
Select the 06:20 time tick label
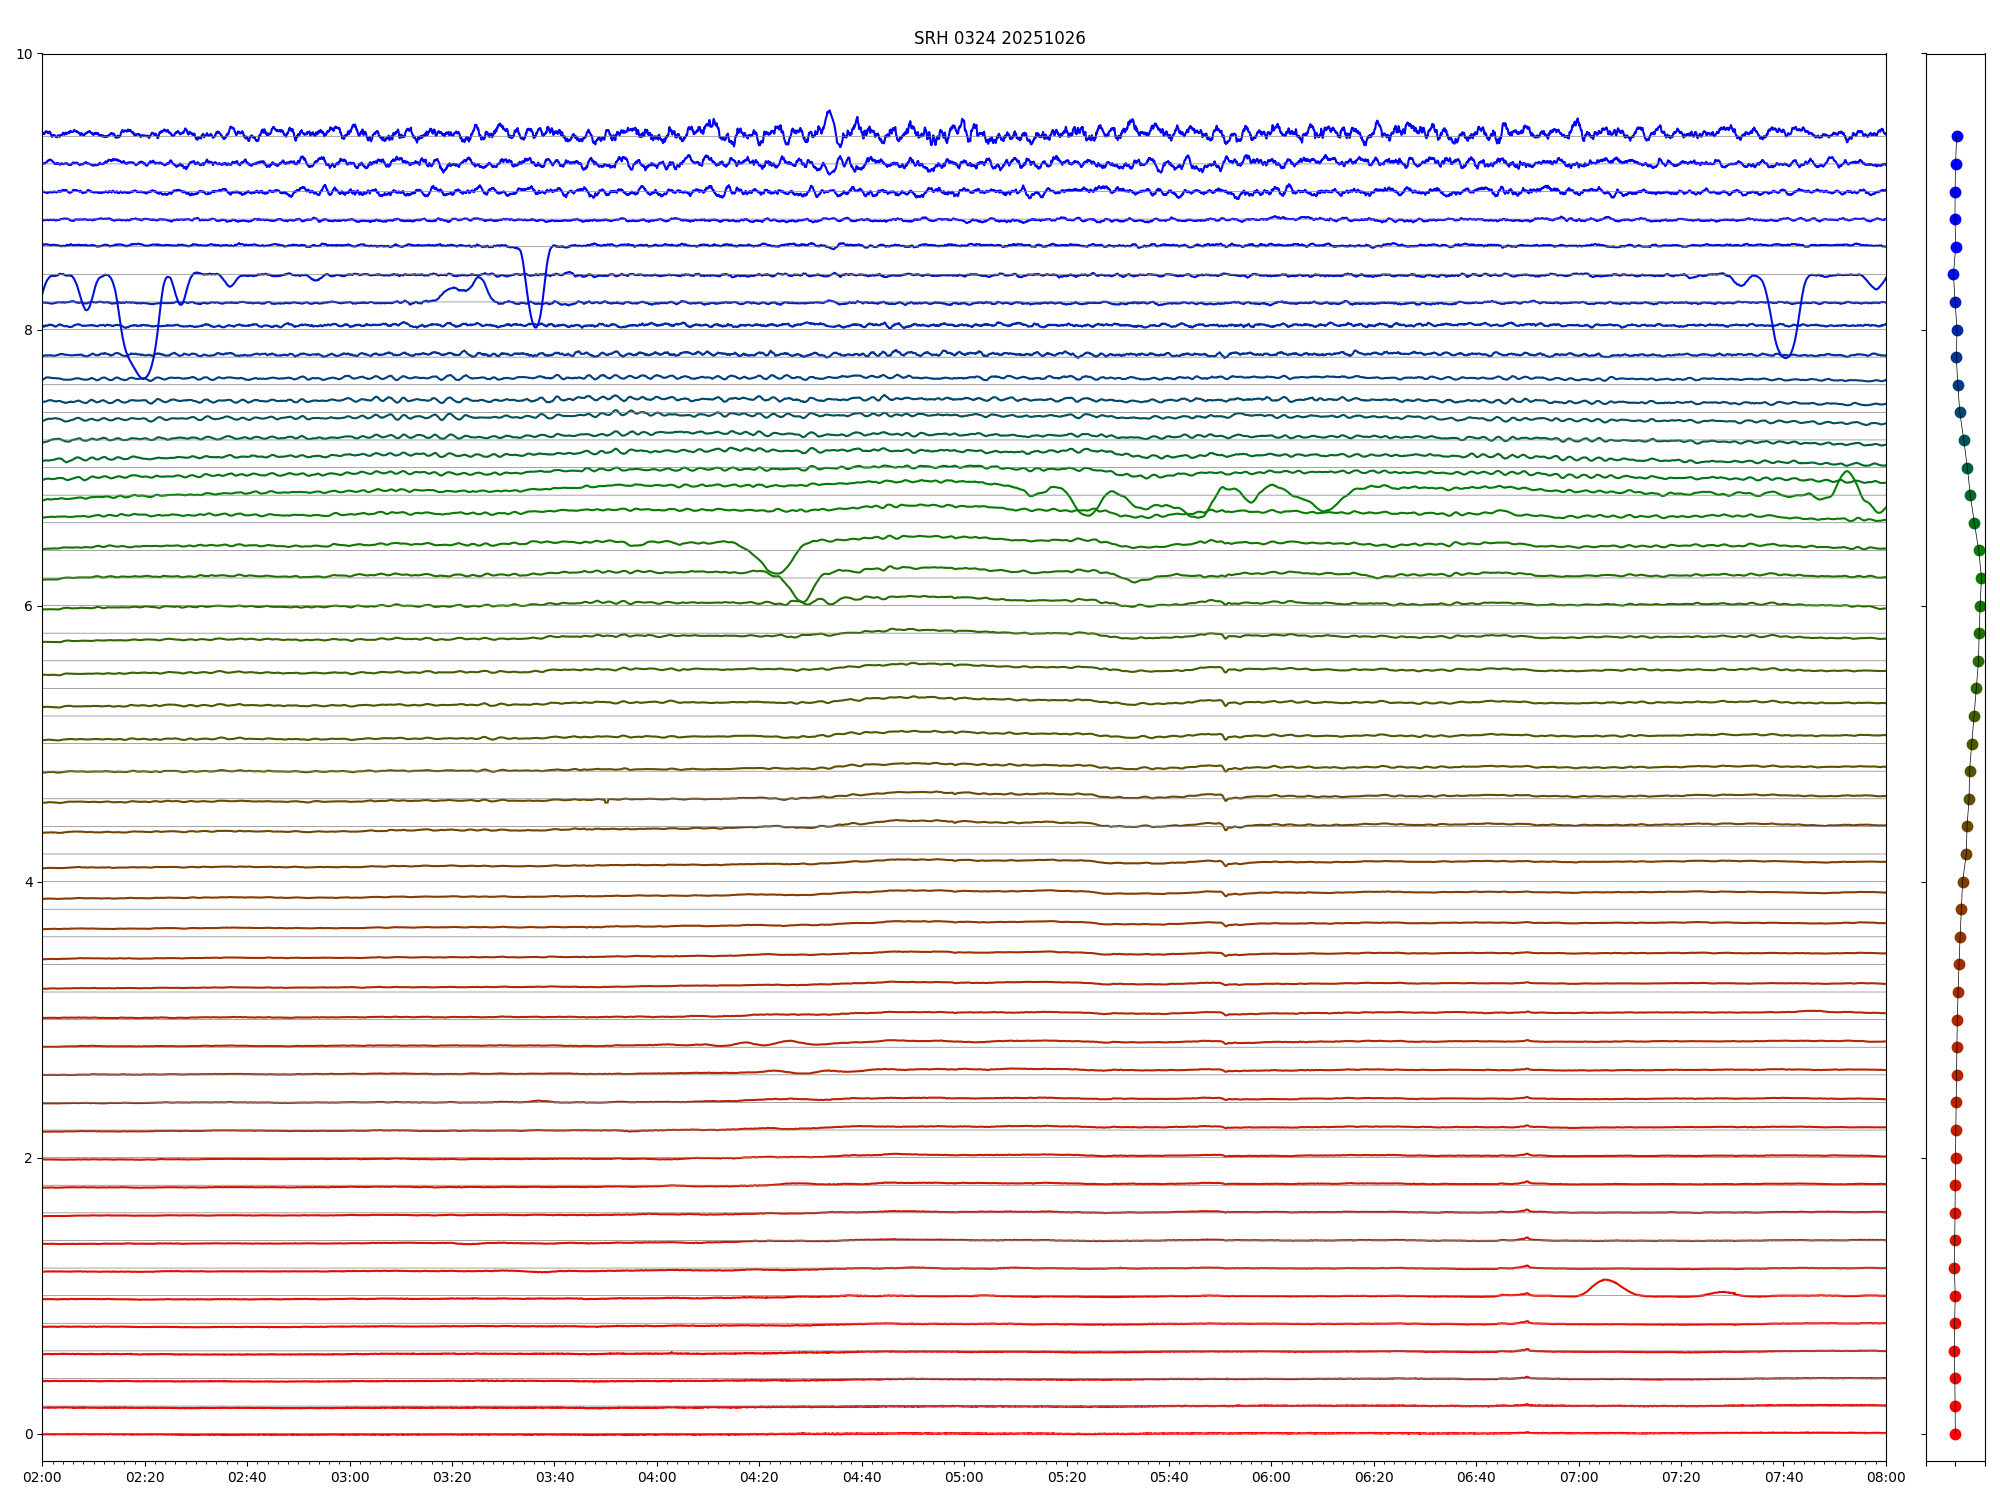pos(1374,1477)
